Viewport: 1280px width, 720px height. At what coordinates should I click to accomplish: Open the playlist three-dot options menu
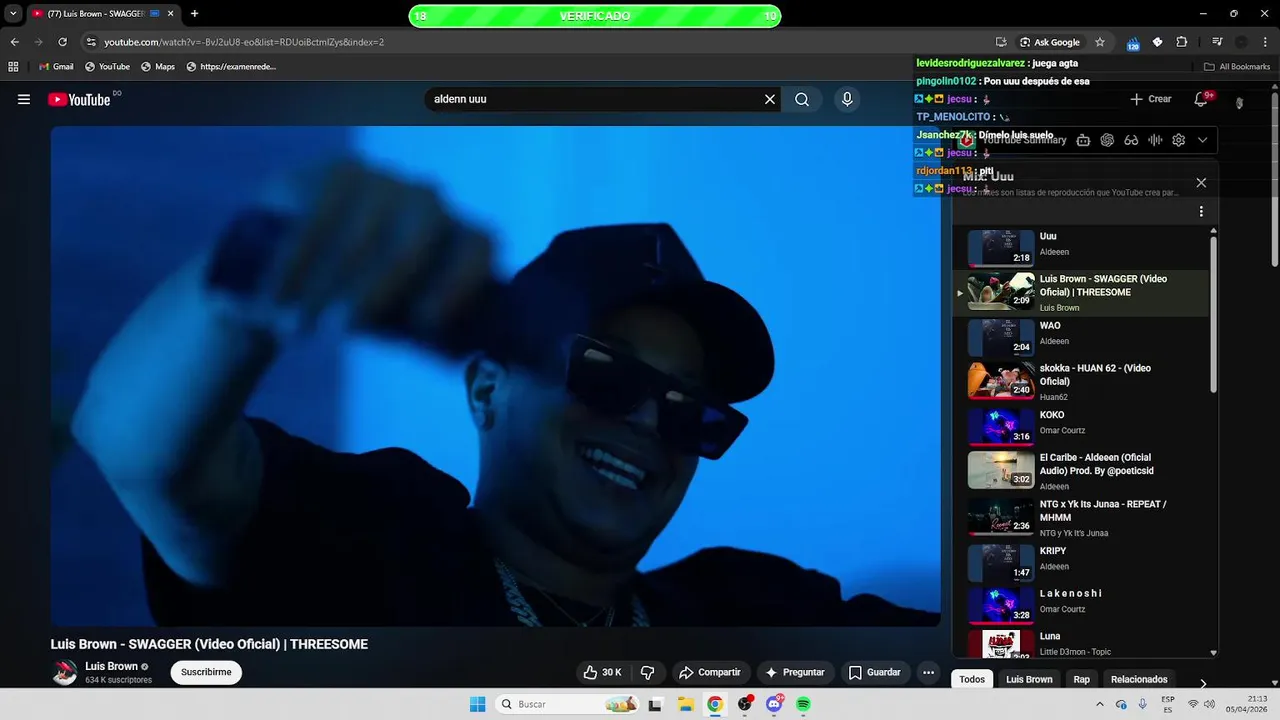pos(1201,212)
